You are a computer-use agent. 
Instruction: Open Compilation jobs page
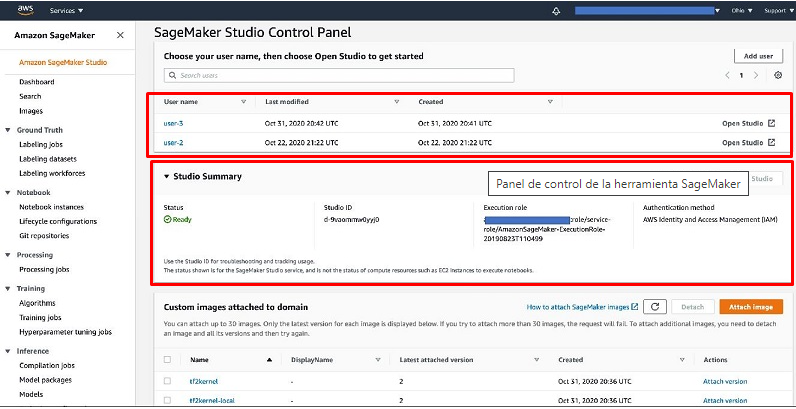[x=47, y=365]
